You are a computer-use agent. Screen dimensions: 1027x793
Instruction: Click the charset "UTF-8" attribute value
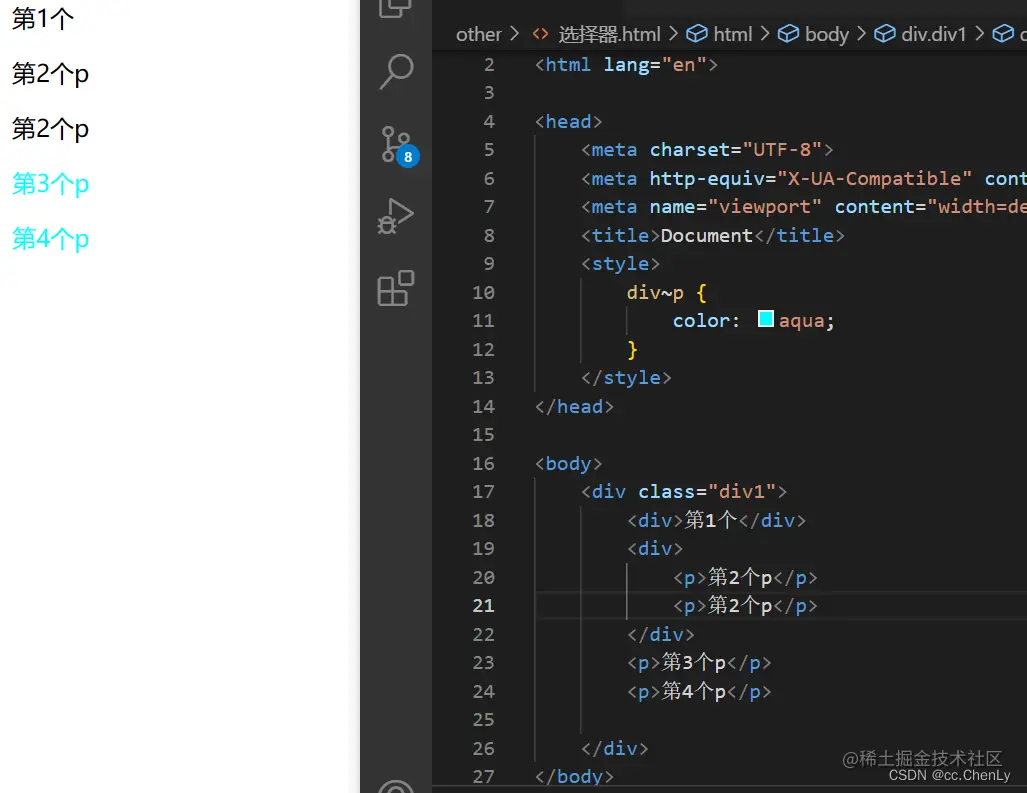coord(782,150)
